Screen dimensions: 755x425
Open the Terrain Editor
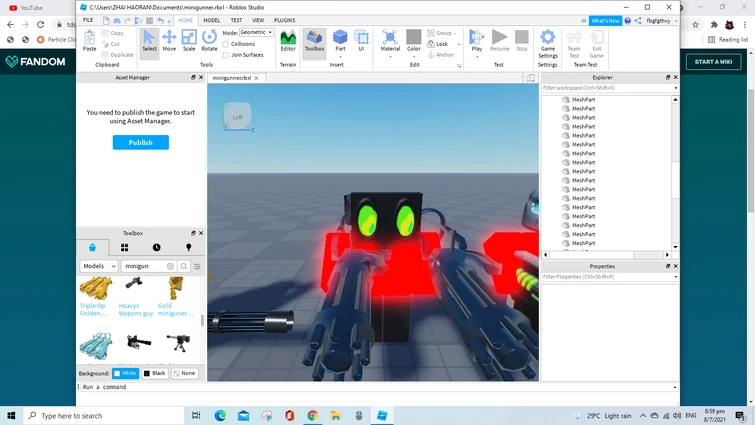(x=288, y=40)
